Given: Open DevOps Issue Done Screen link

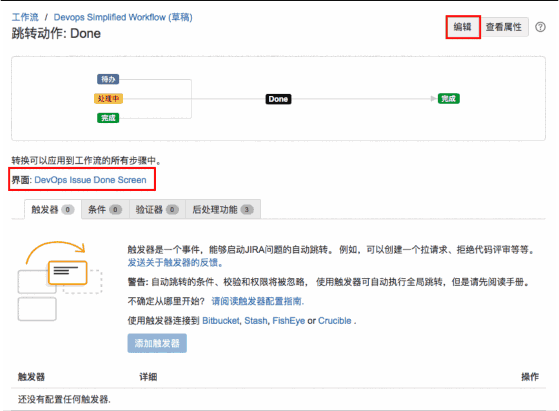Looking at the screenshot, I should tap(90, 180).
